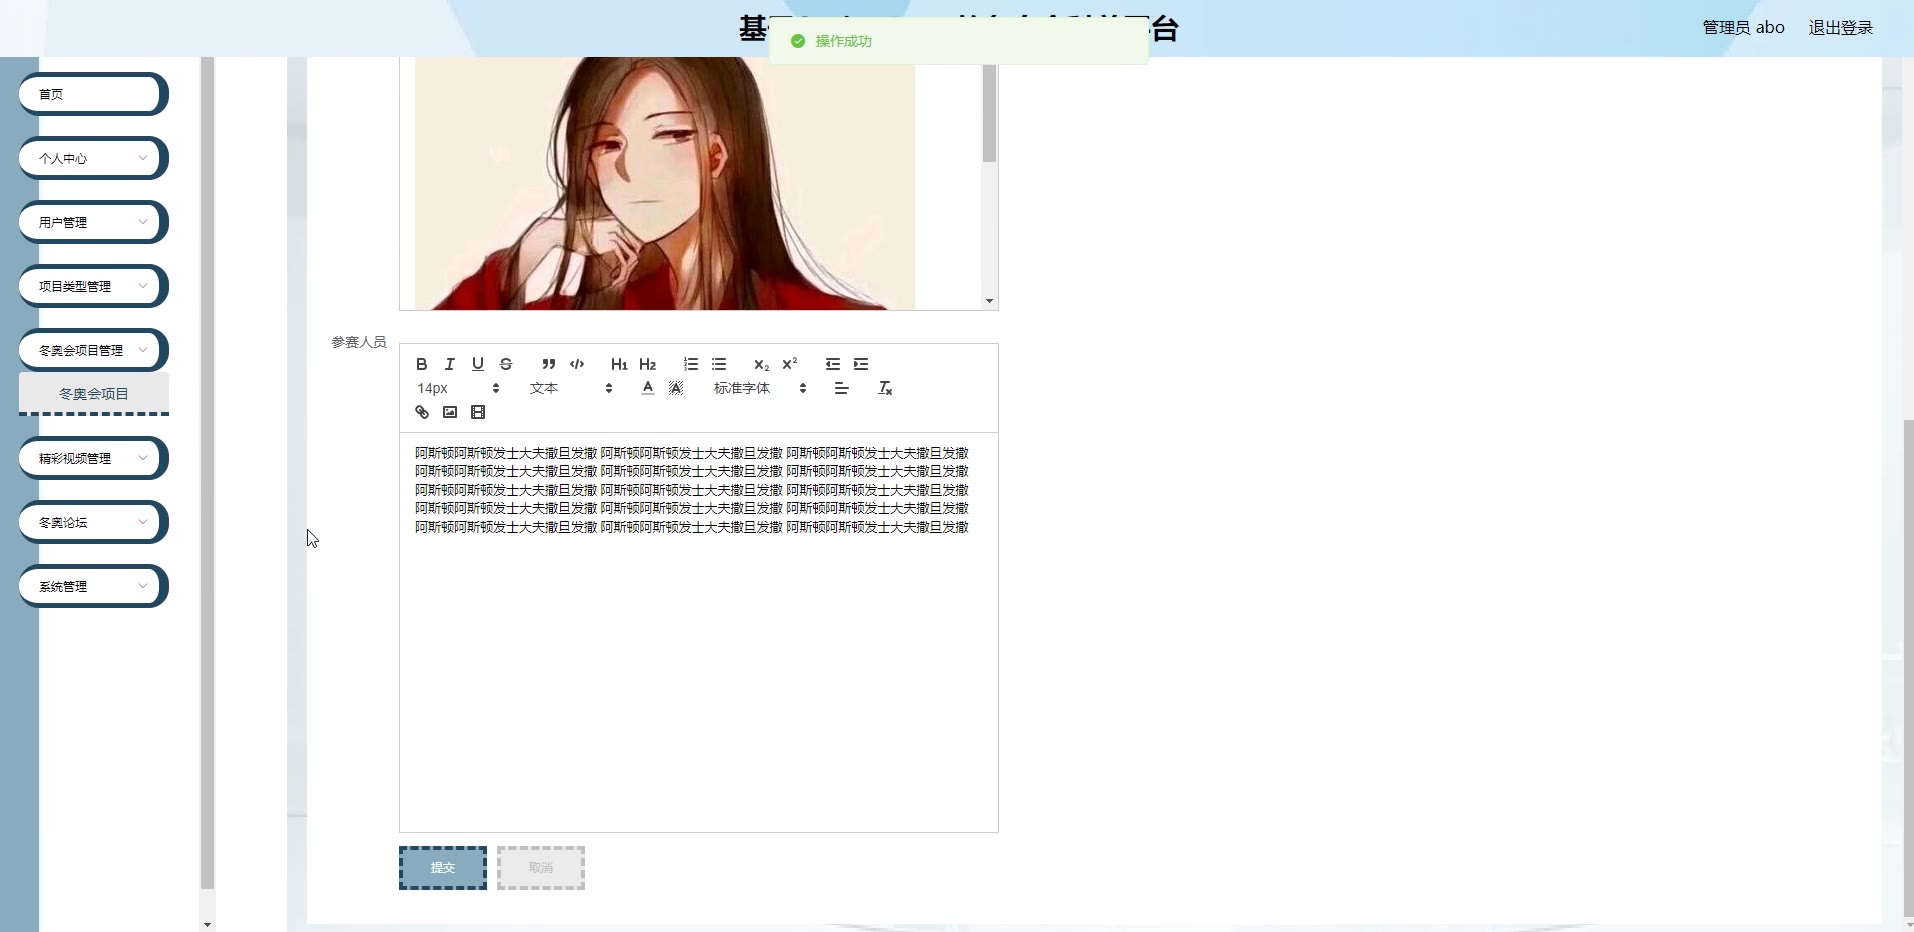Apply superscript formatting

[790, 364]
